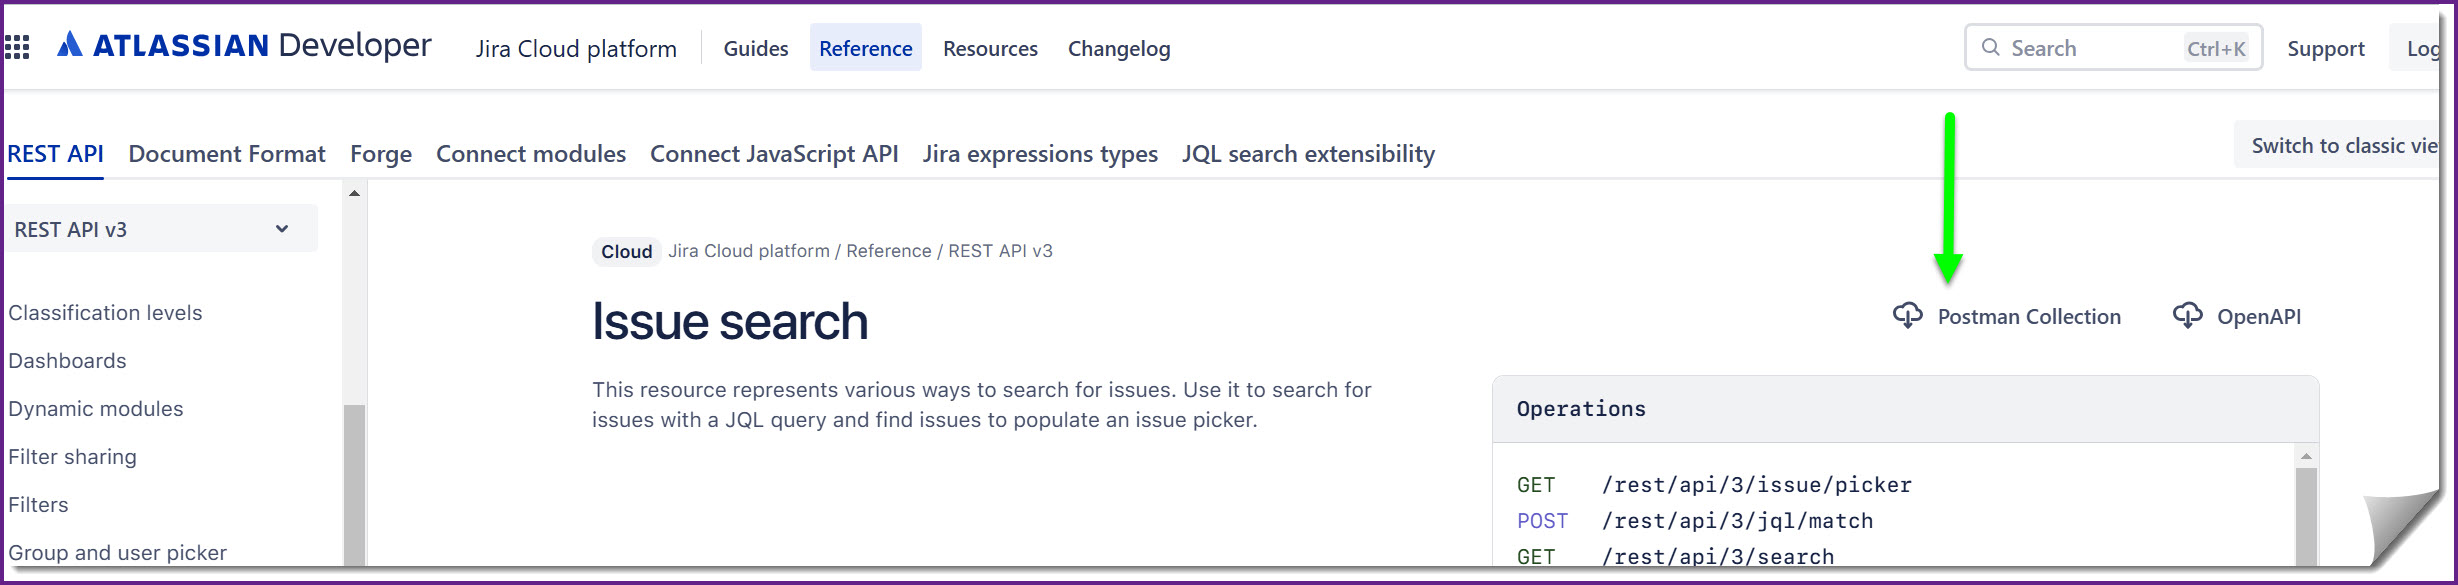Select the POST method next to /rest/api/3/jql/match
The width and height of the screenshot is (2458, 585).
[x=1542, y=520]
